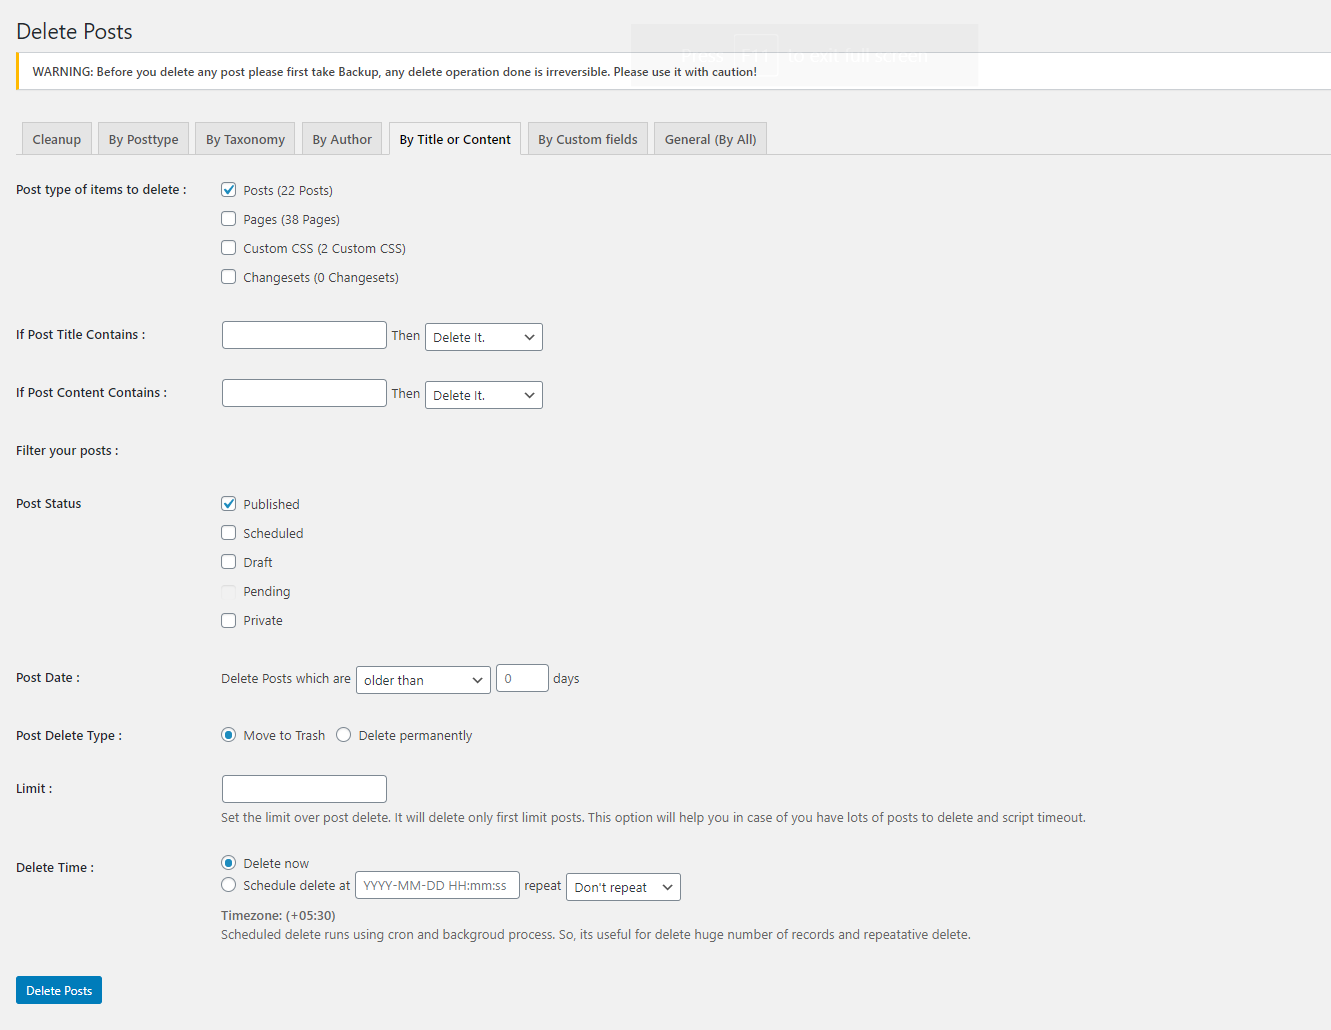This screenshot has width=1331, height=1030.
Task: Check the Private post status
Action: coord(228,620)
